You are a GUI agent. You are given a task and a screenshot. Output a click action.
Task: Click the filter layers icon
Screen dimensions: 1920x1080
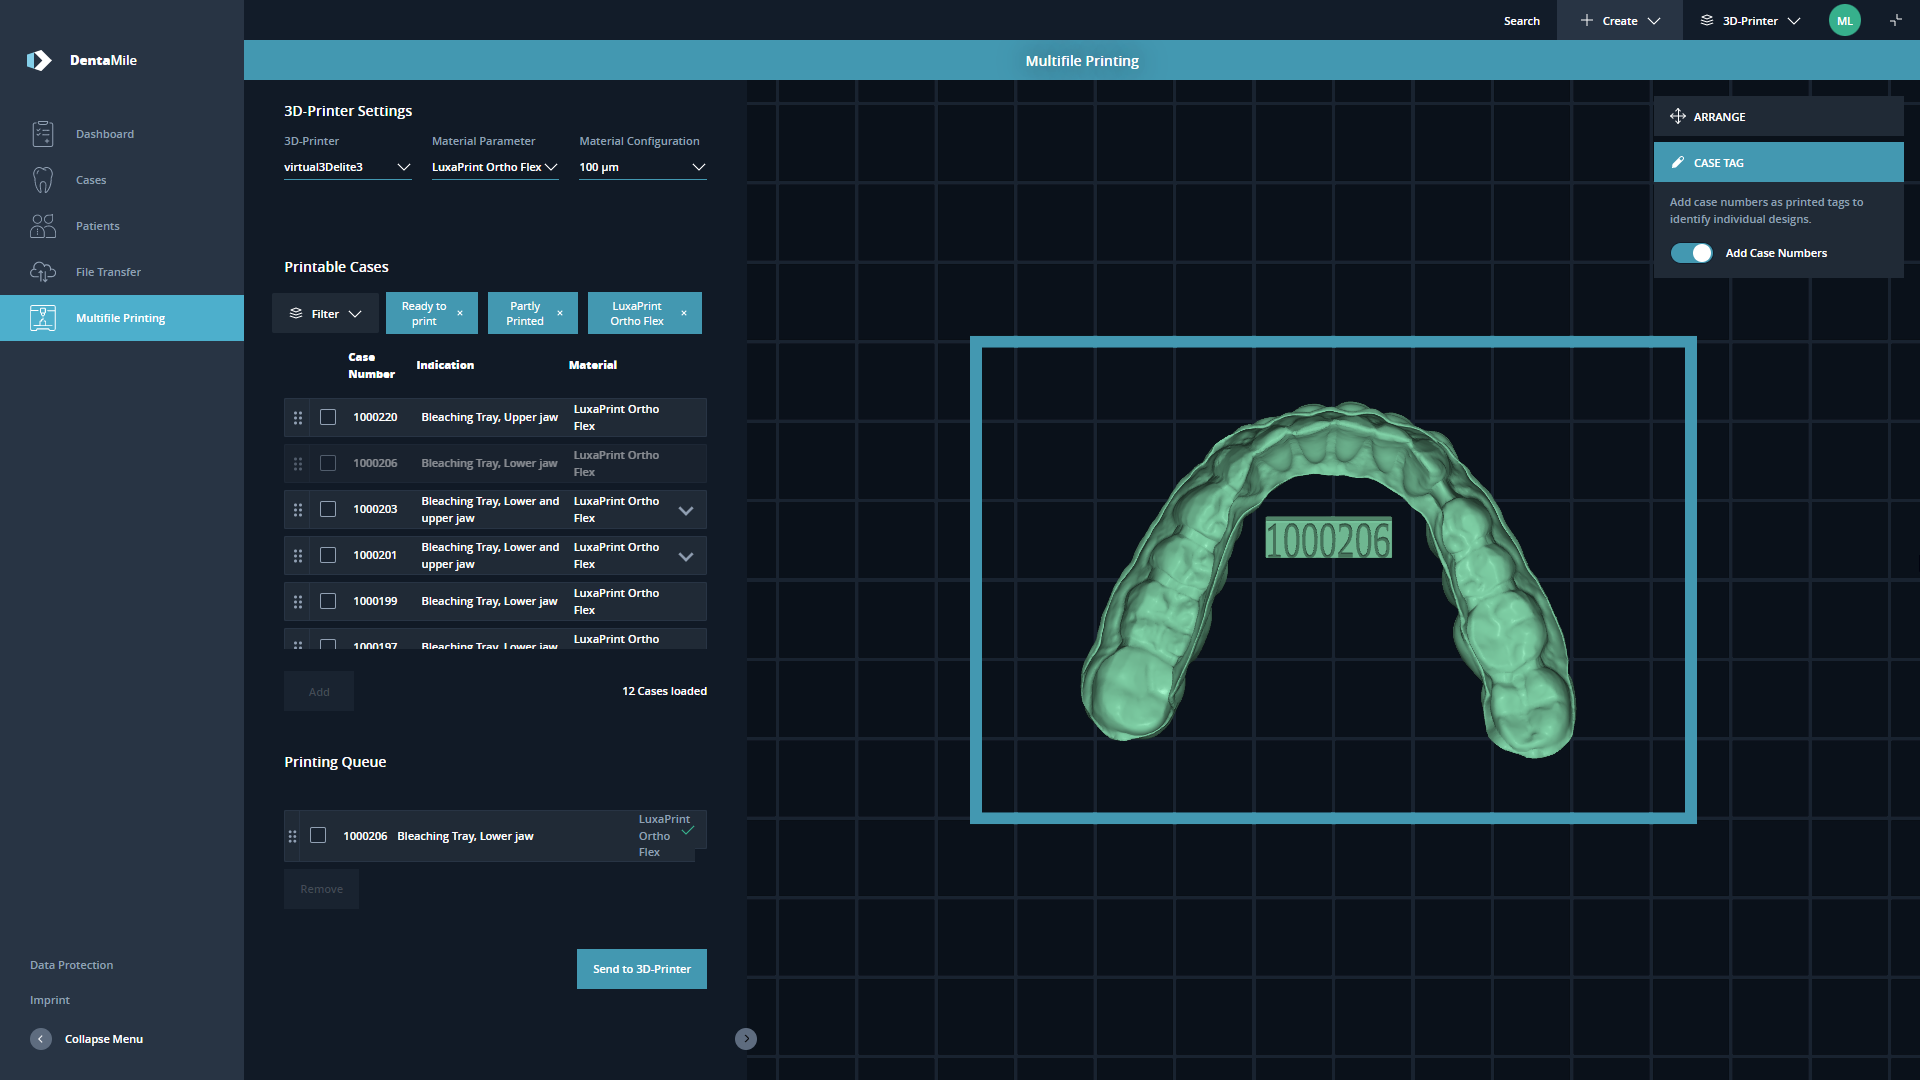(x=296, y=313)
